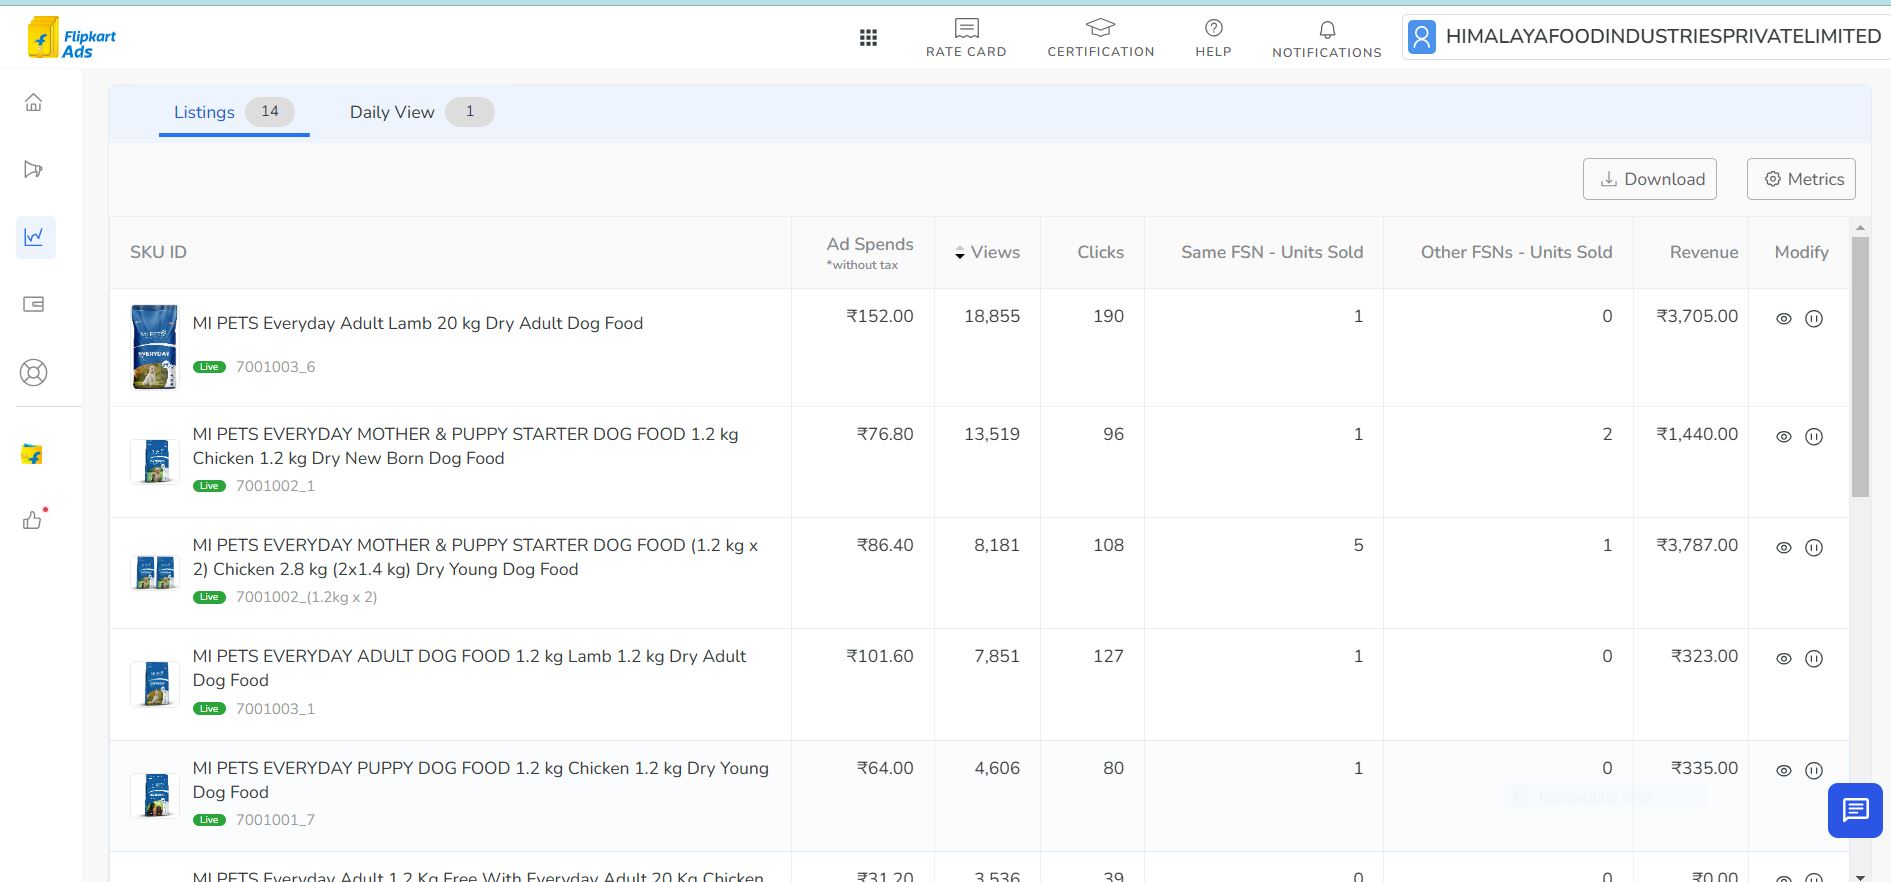Pause the 7001002_(1.2kg x 2) listing

tap(1814, 548)
